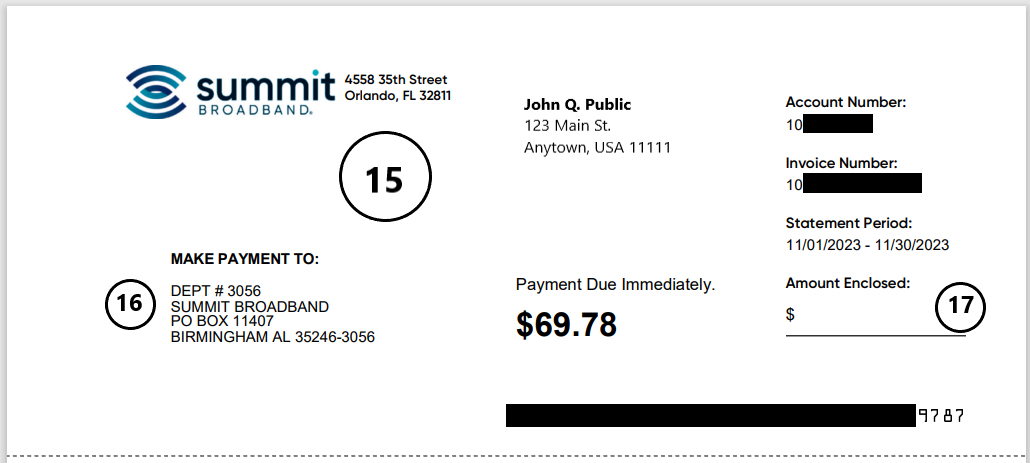Click the Summit Broadband logo icon

[155, 90]
